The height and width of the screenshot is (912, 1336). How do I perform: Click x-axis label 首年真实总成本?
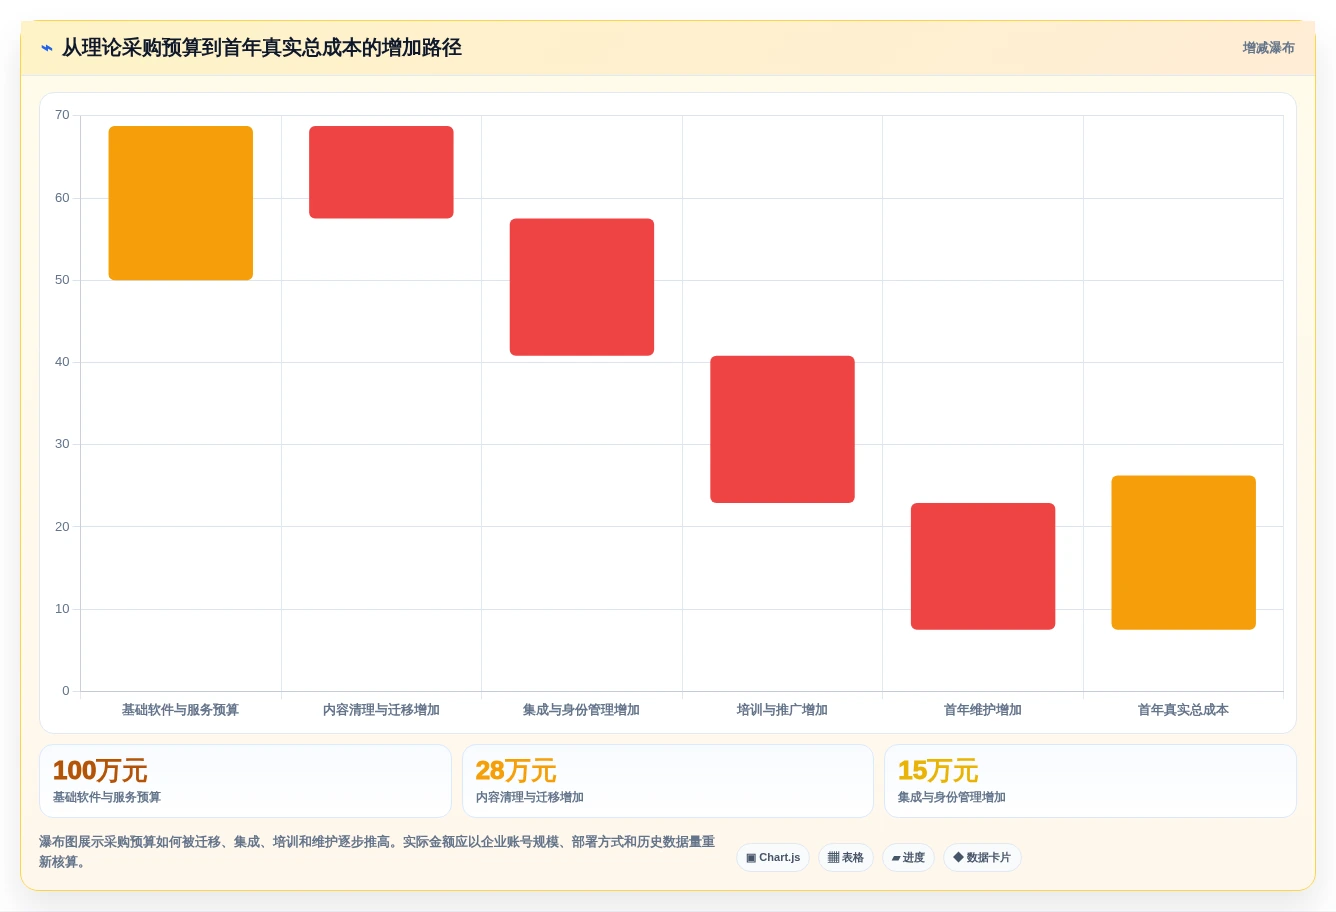tap(1183, 710)
